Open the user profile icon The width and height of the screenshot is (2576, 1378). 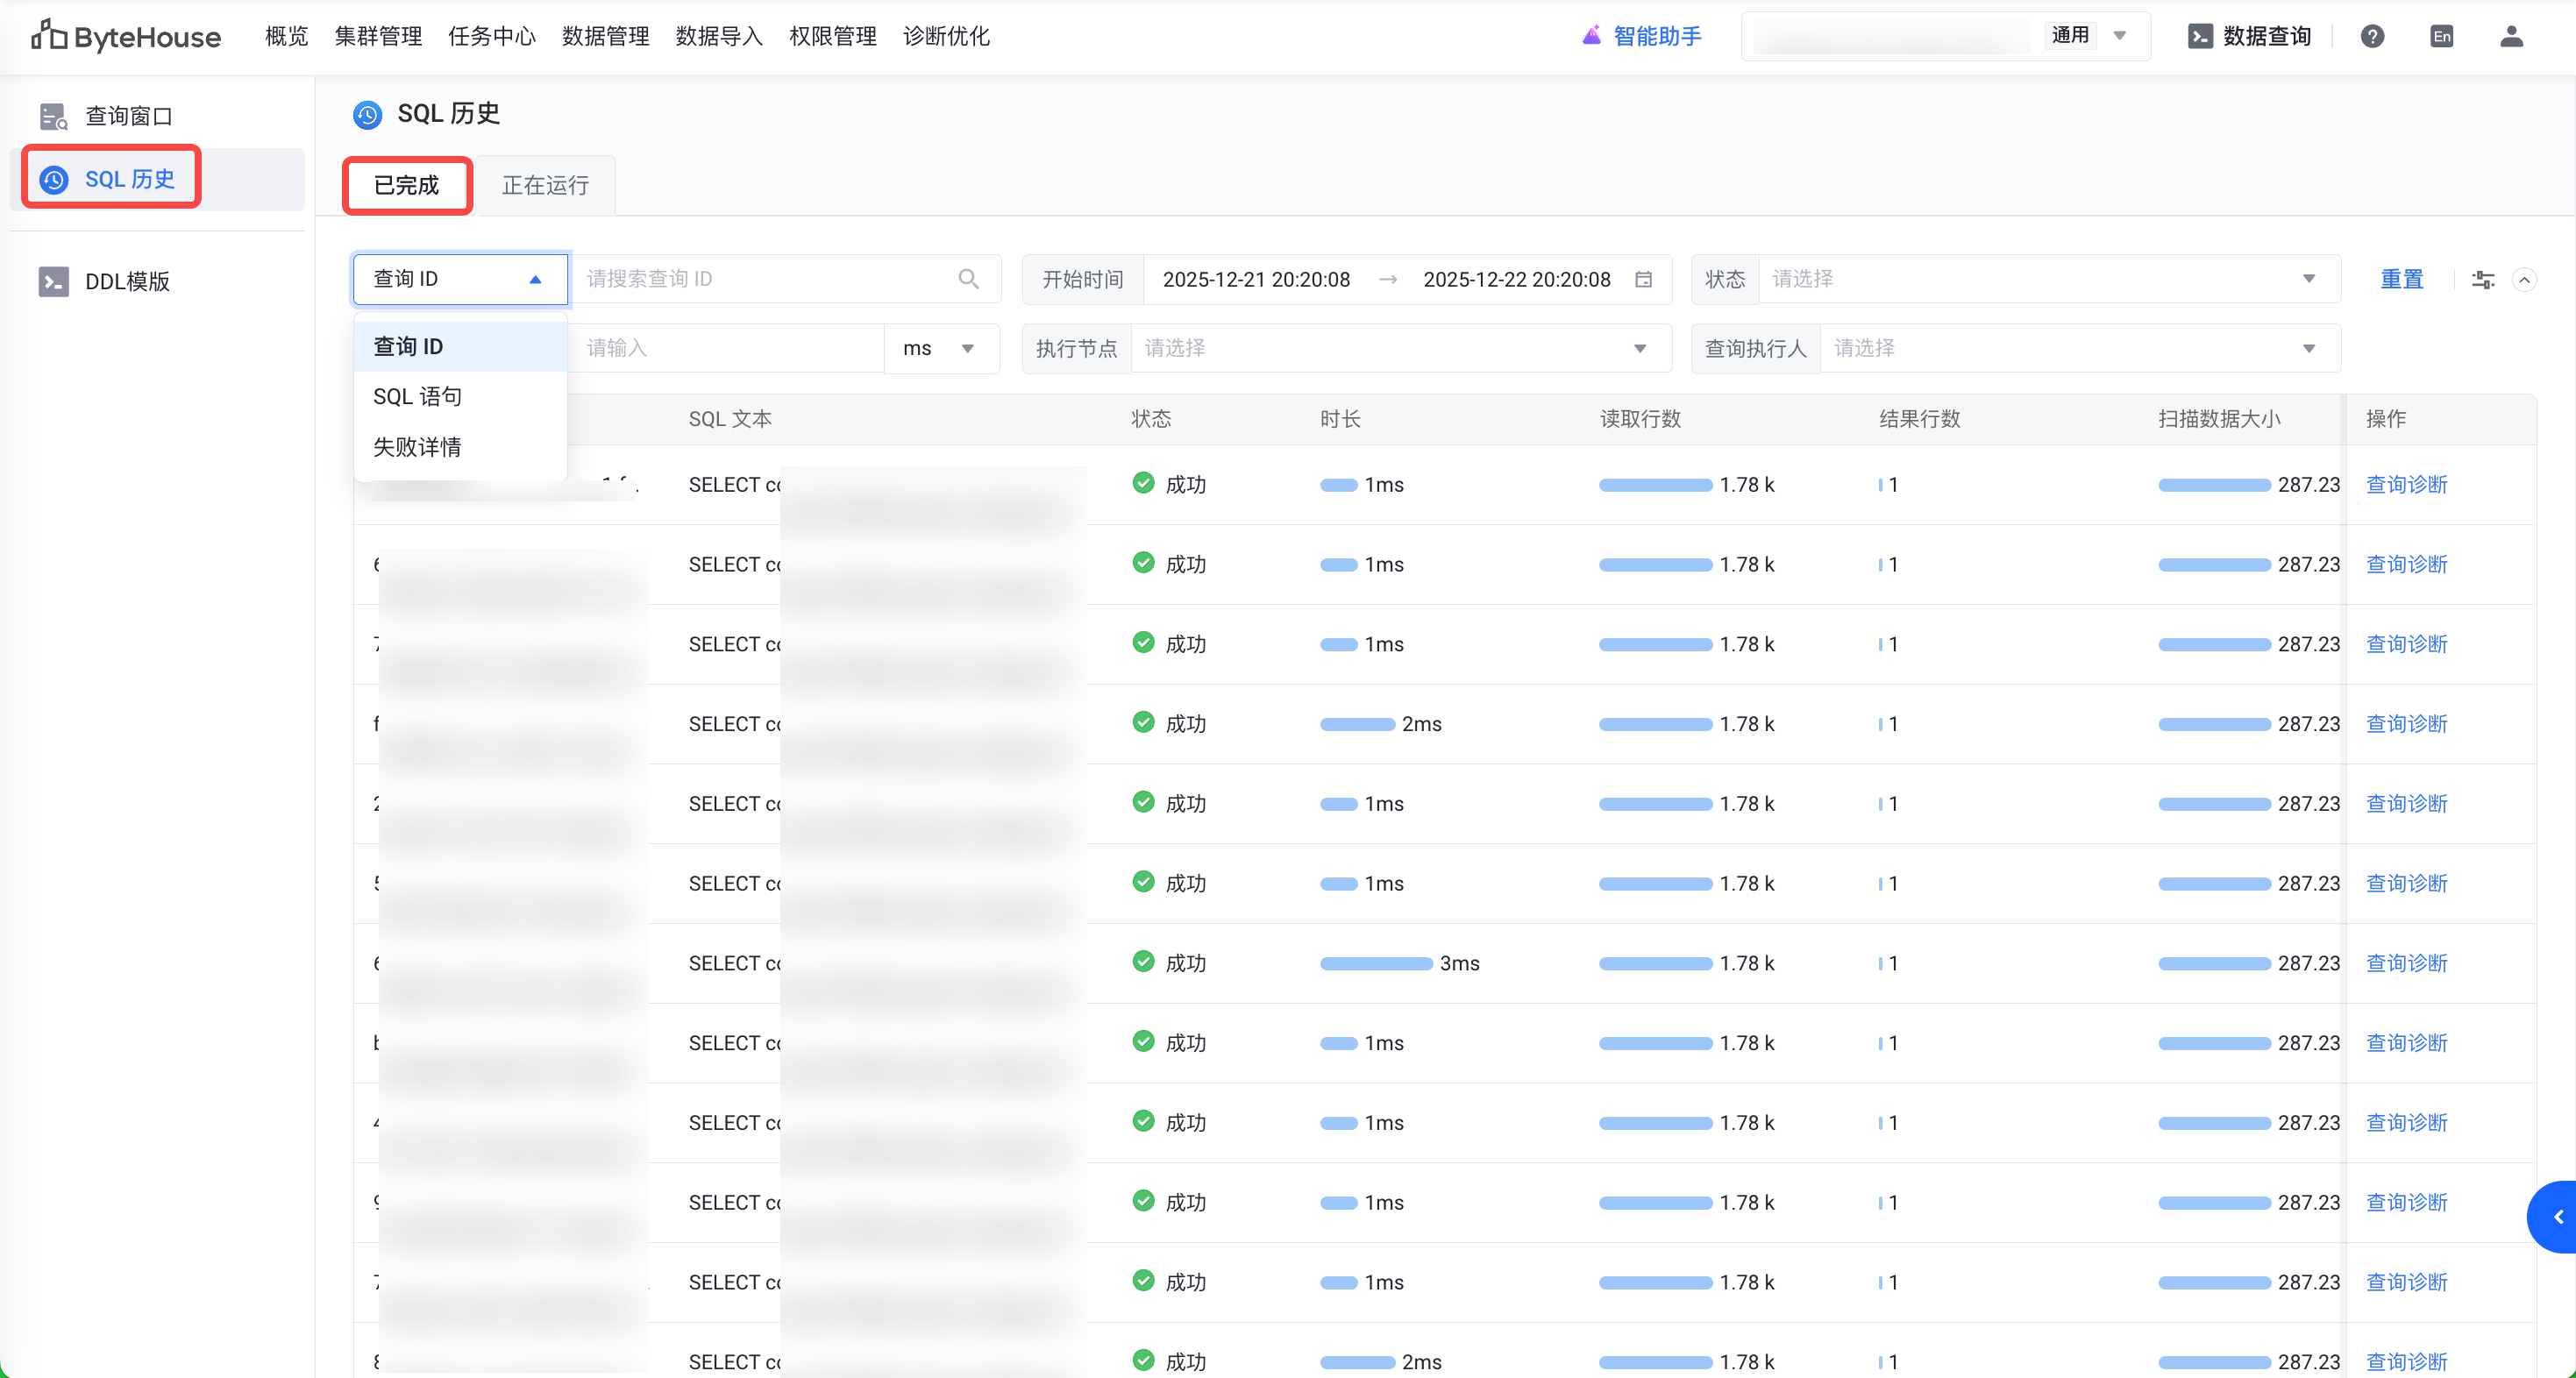point(2511,36)
